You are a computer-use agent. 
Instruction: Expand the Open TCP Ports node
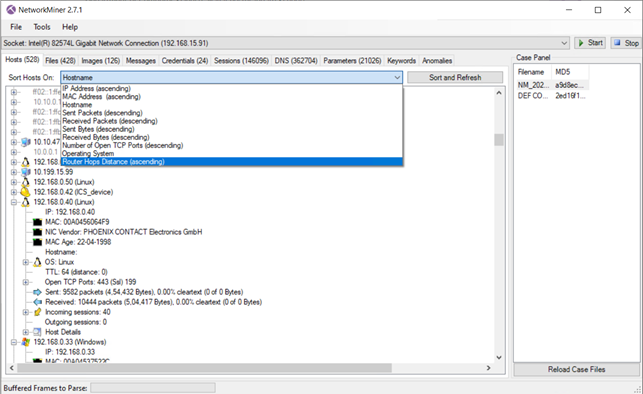(x=25, y=282)
